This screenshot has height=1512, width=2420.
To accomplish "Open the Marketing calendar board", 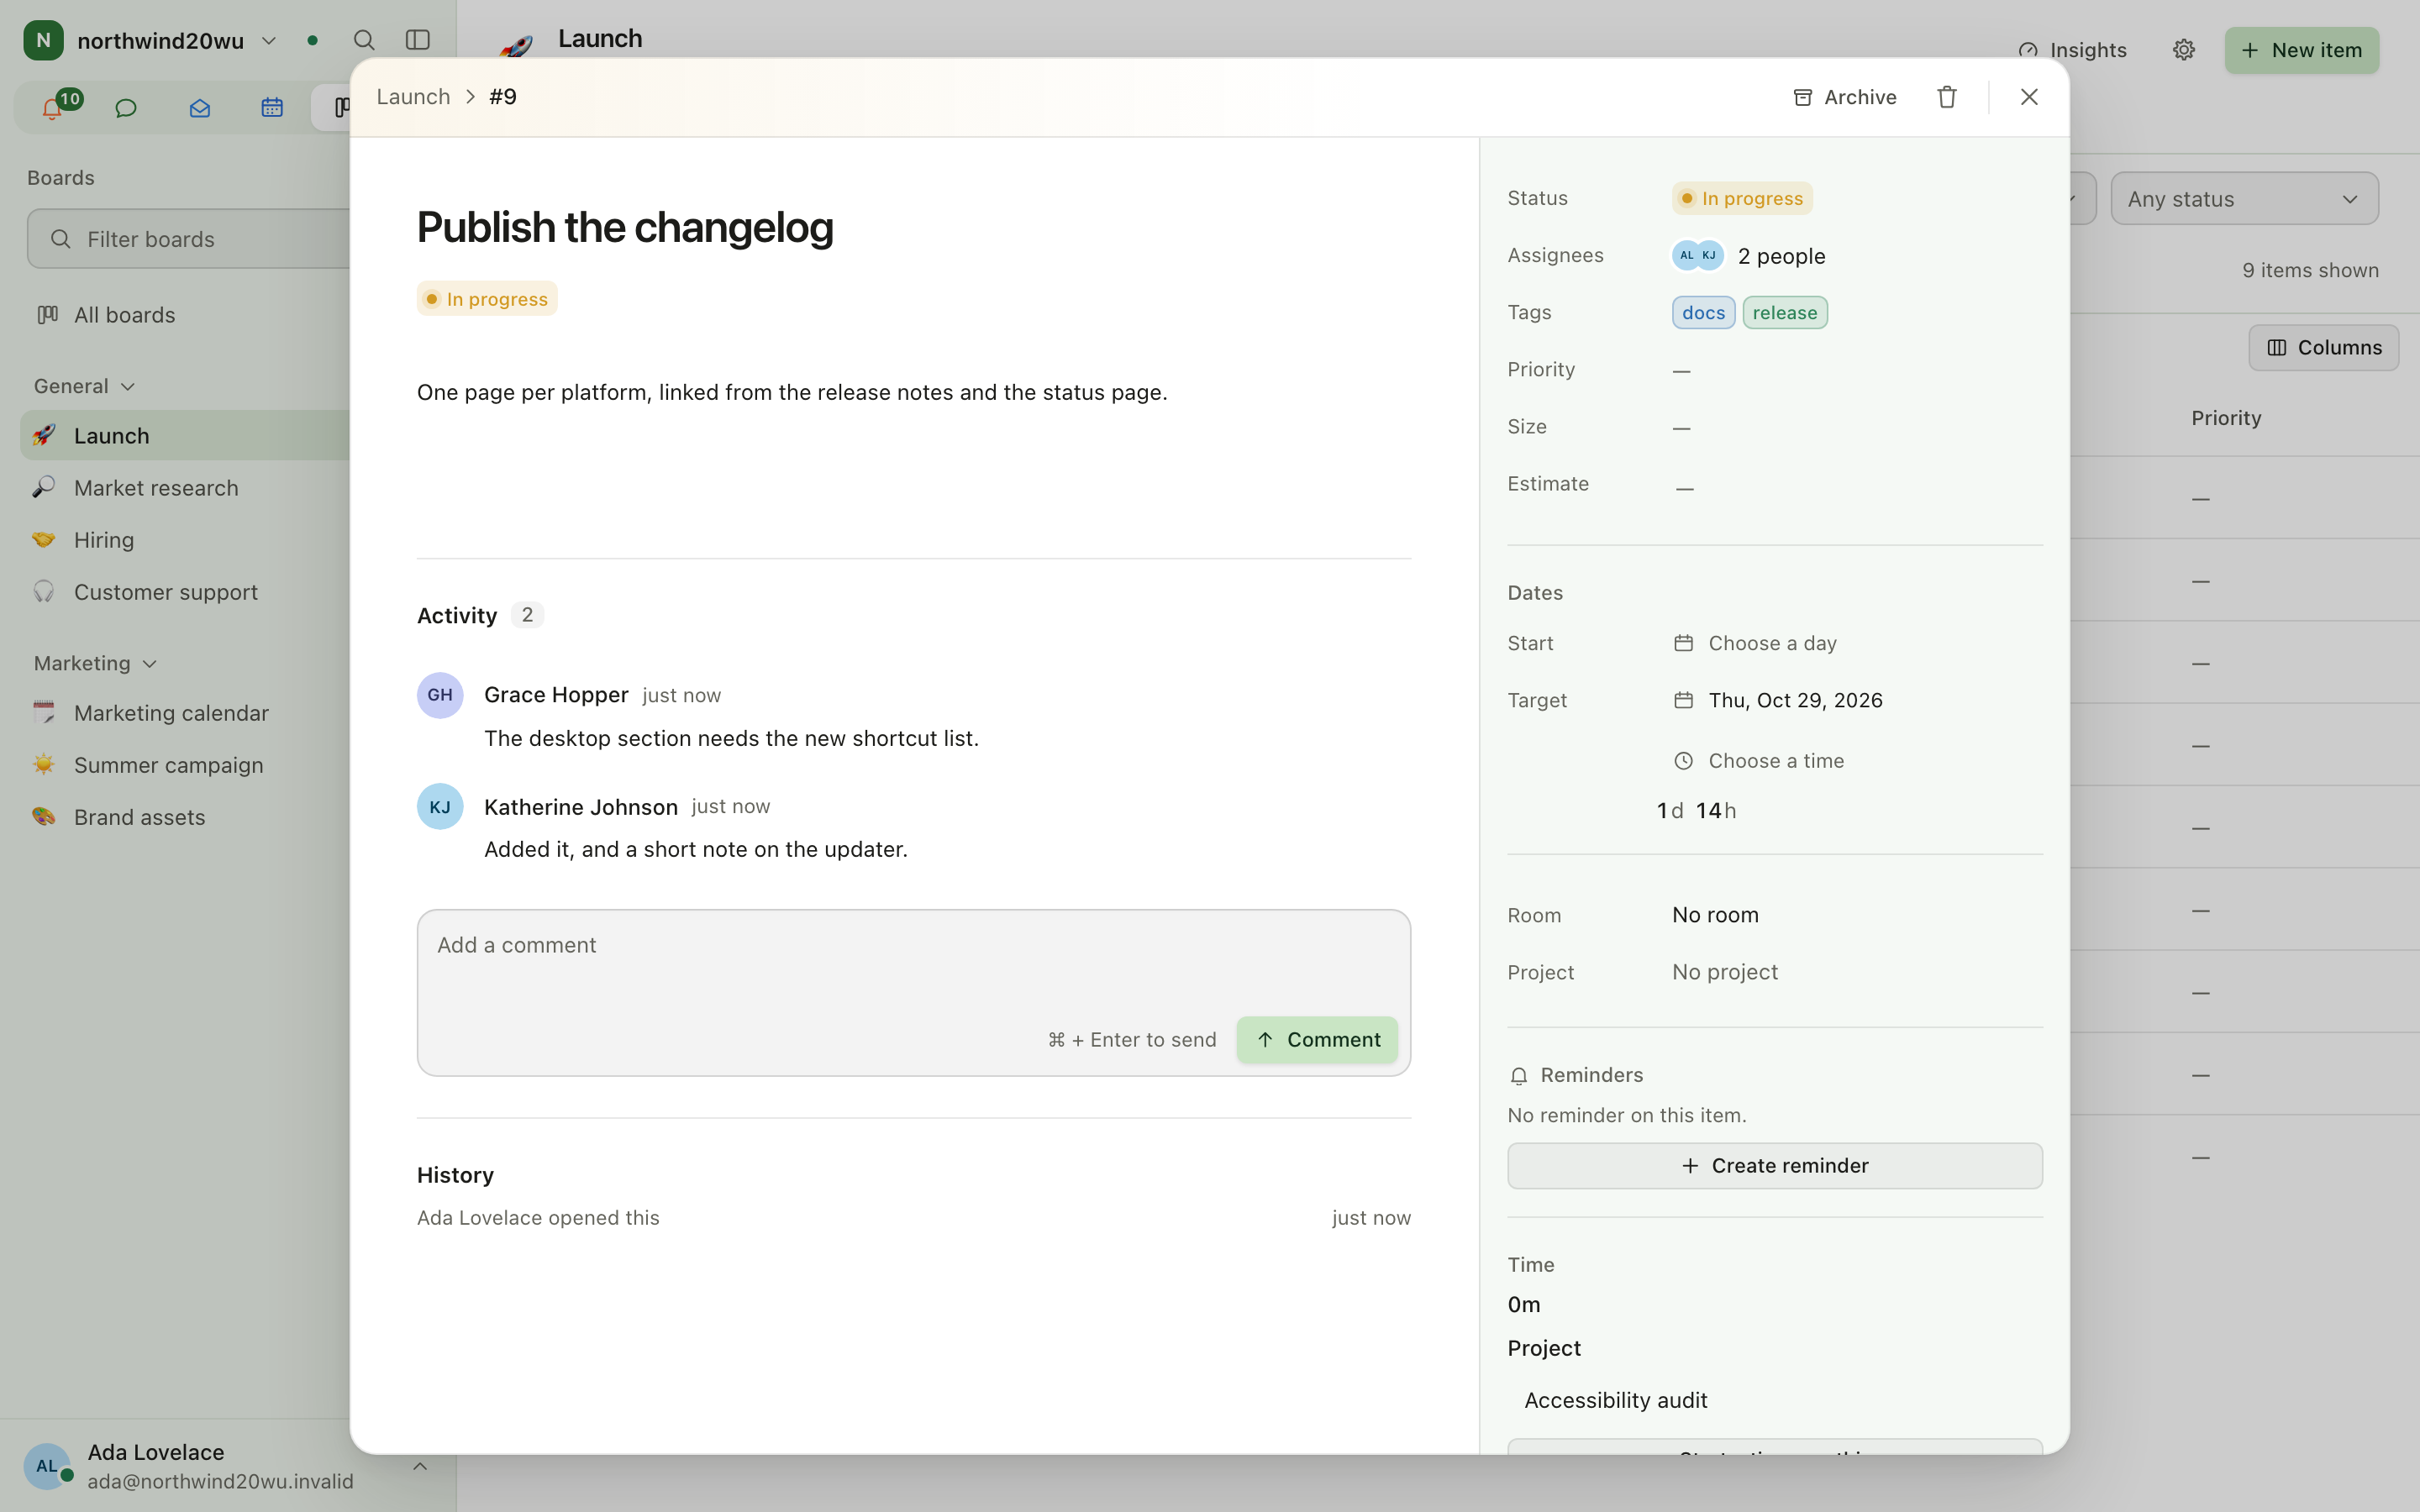I will [171, 713].
